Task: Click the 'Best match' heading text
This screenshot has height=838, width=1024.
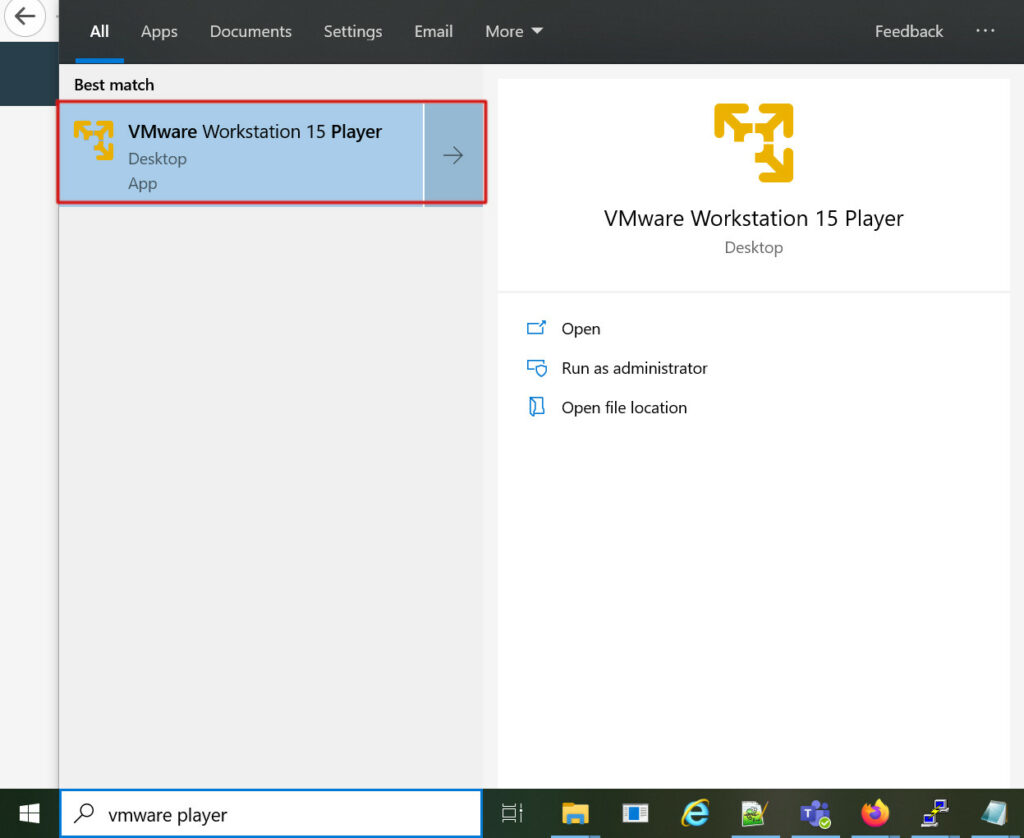Action: [114, 85]
